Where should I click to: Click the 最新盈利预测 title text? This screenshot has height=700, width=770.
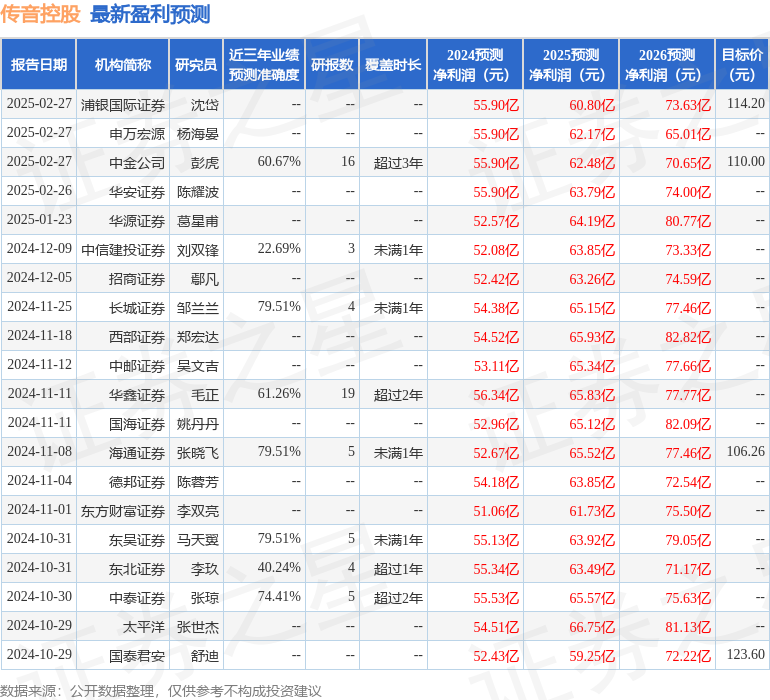coord(150,14)
